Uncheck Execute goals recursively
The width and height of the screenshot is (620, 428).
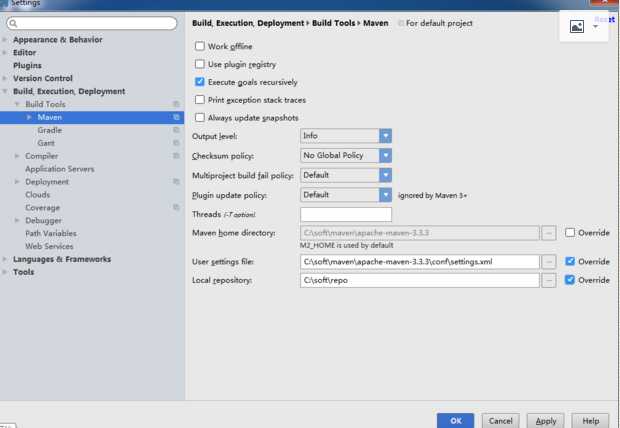[x=200, y=82]
